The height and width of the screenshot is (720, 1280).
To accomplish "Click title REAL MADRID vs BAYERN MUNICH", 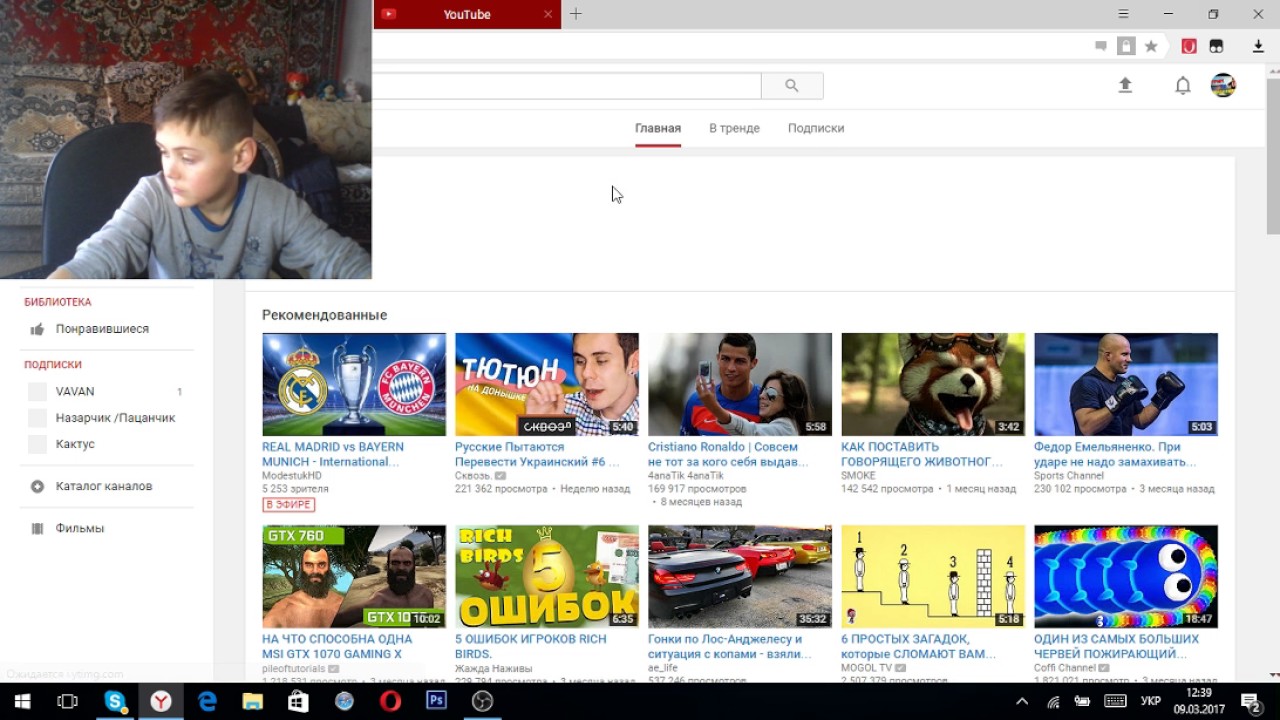I will coord(333,454).
